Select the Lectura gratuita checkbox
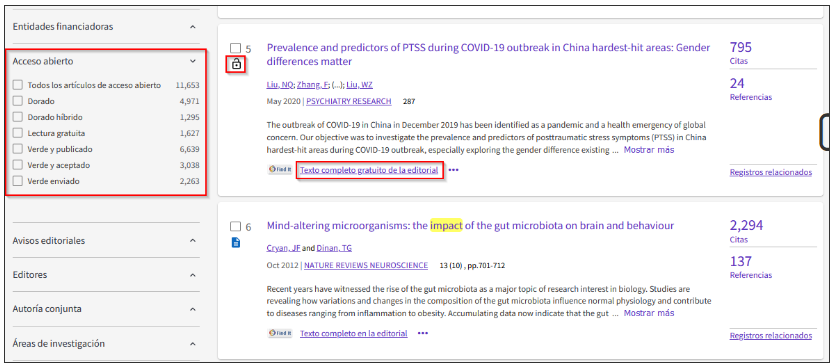This screenshot has width=830, height=364. coord(18,133)
